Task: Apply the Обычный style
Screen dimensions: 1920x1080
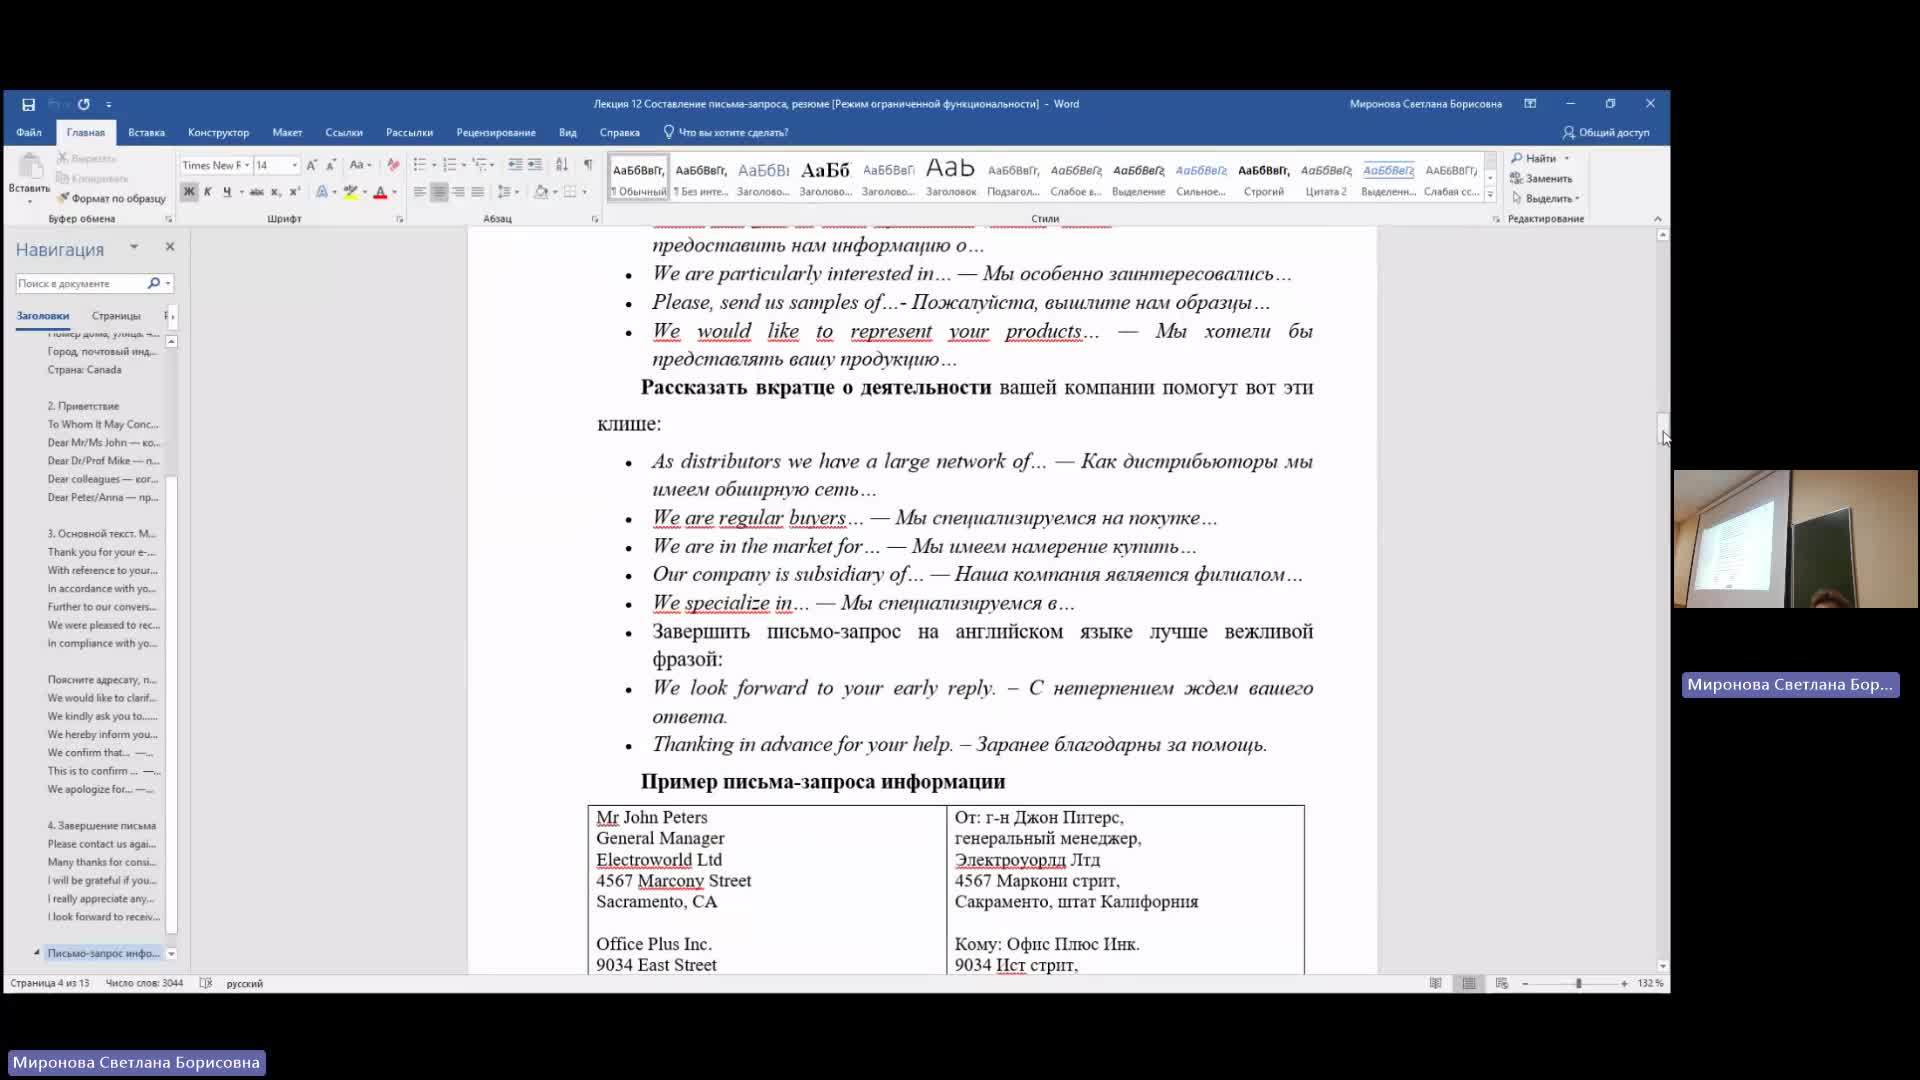Action: pyautogui.click(x=638, y=178)
